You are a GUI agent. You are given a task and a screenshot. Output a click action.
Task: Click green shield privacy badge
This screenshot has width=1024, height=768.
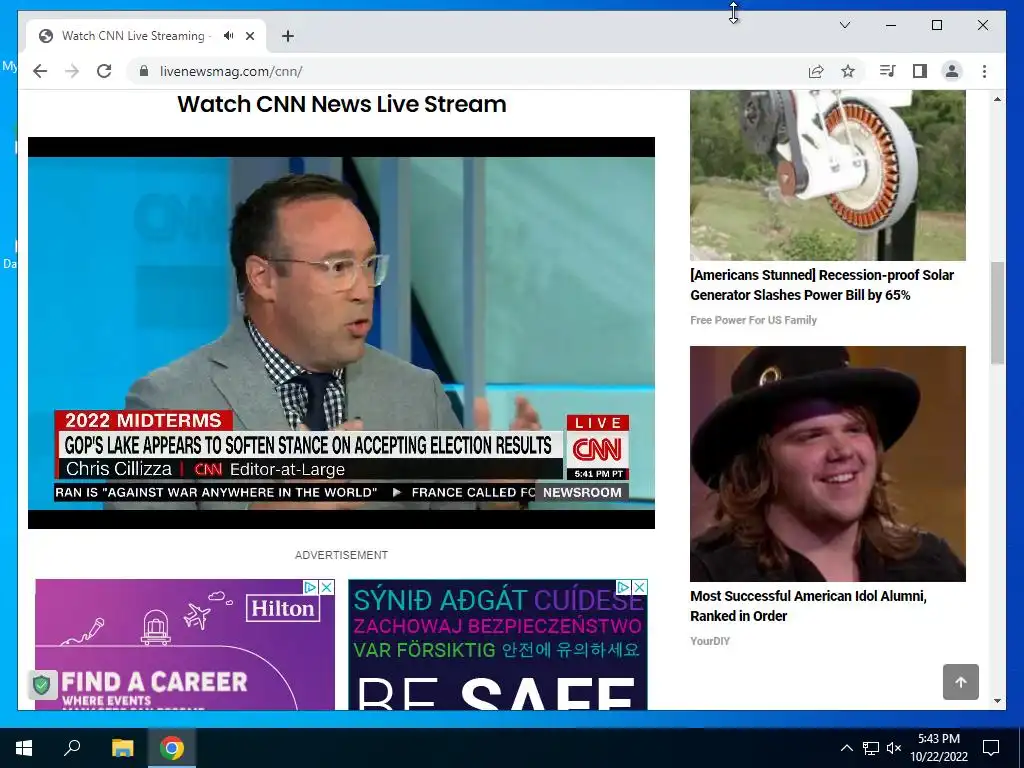click(x=42, y=685)
